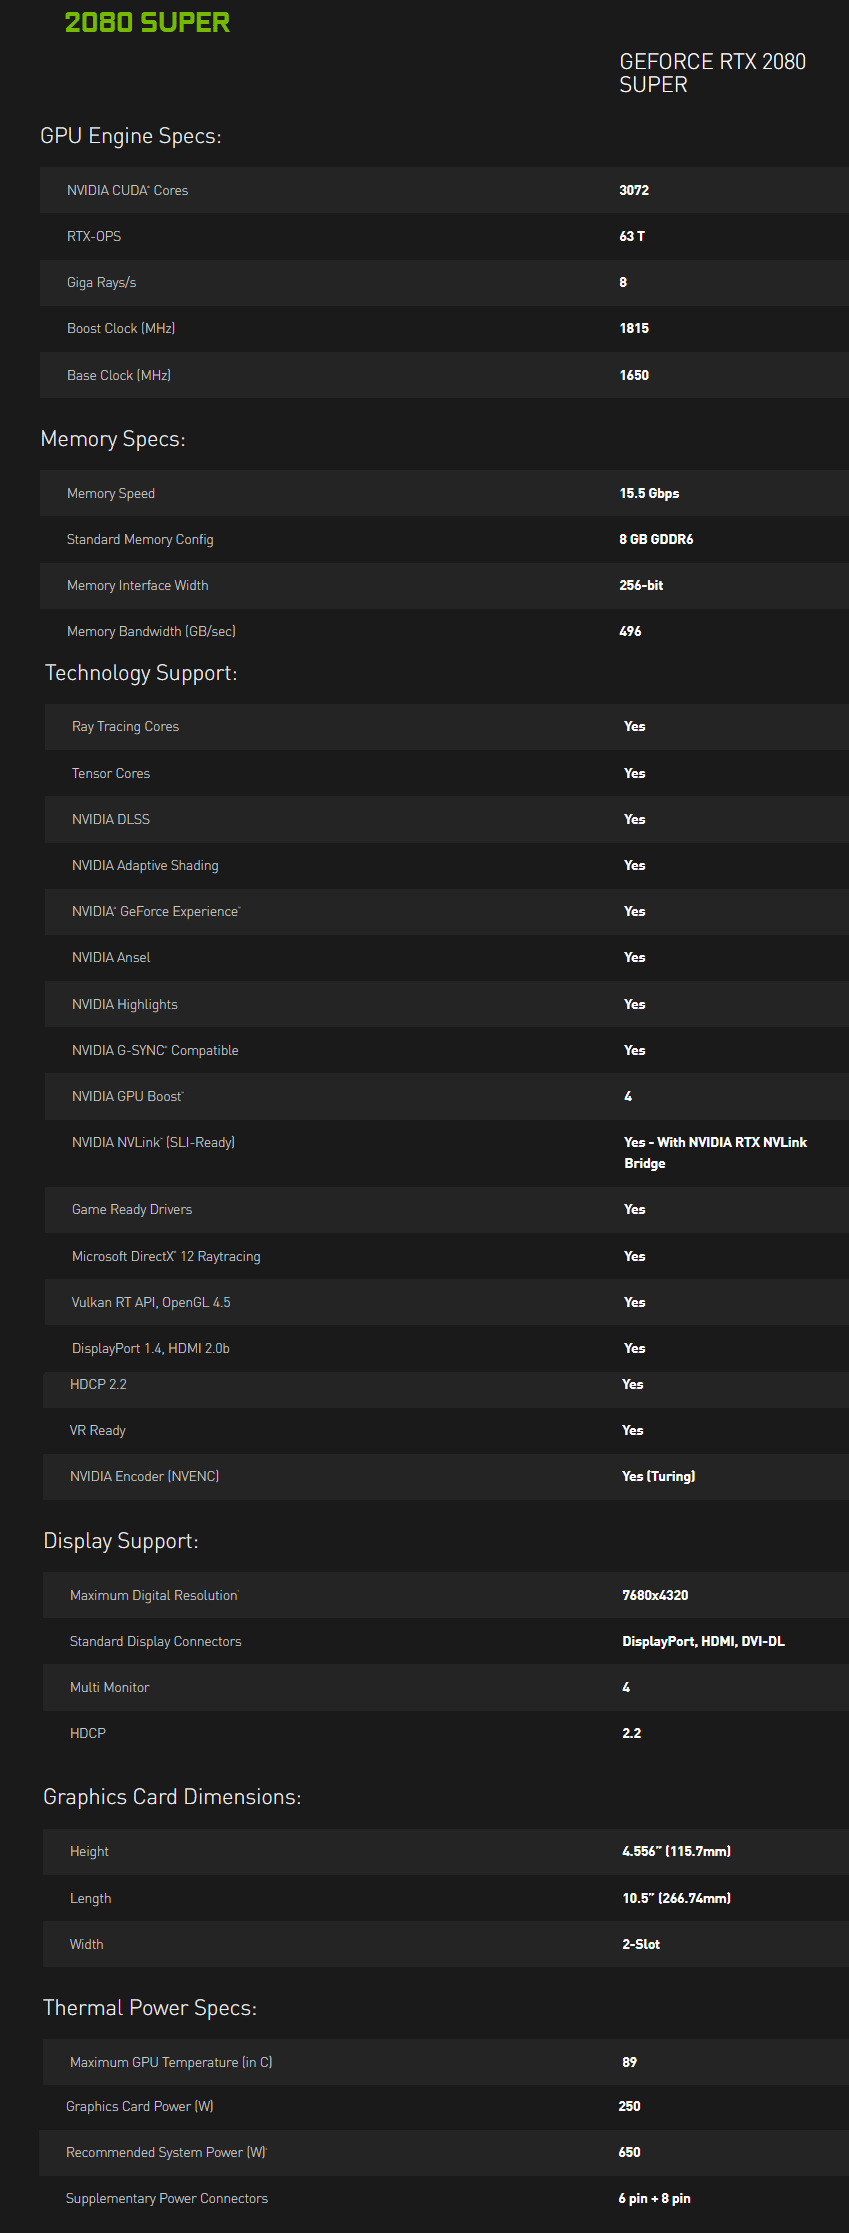Click the Display Support heading
This screenshot has height=2233, width=849.
pyautogui.click(x=121, y=1541)
